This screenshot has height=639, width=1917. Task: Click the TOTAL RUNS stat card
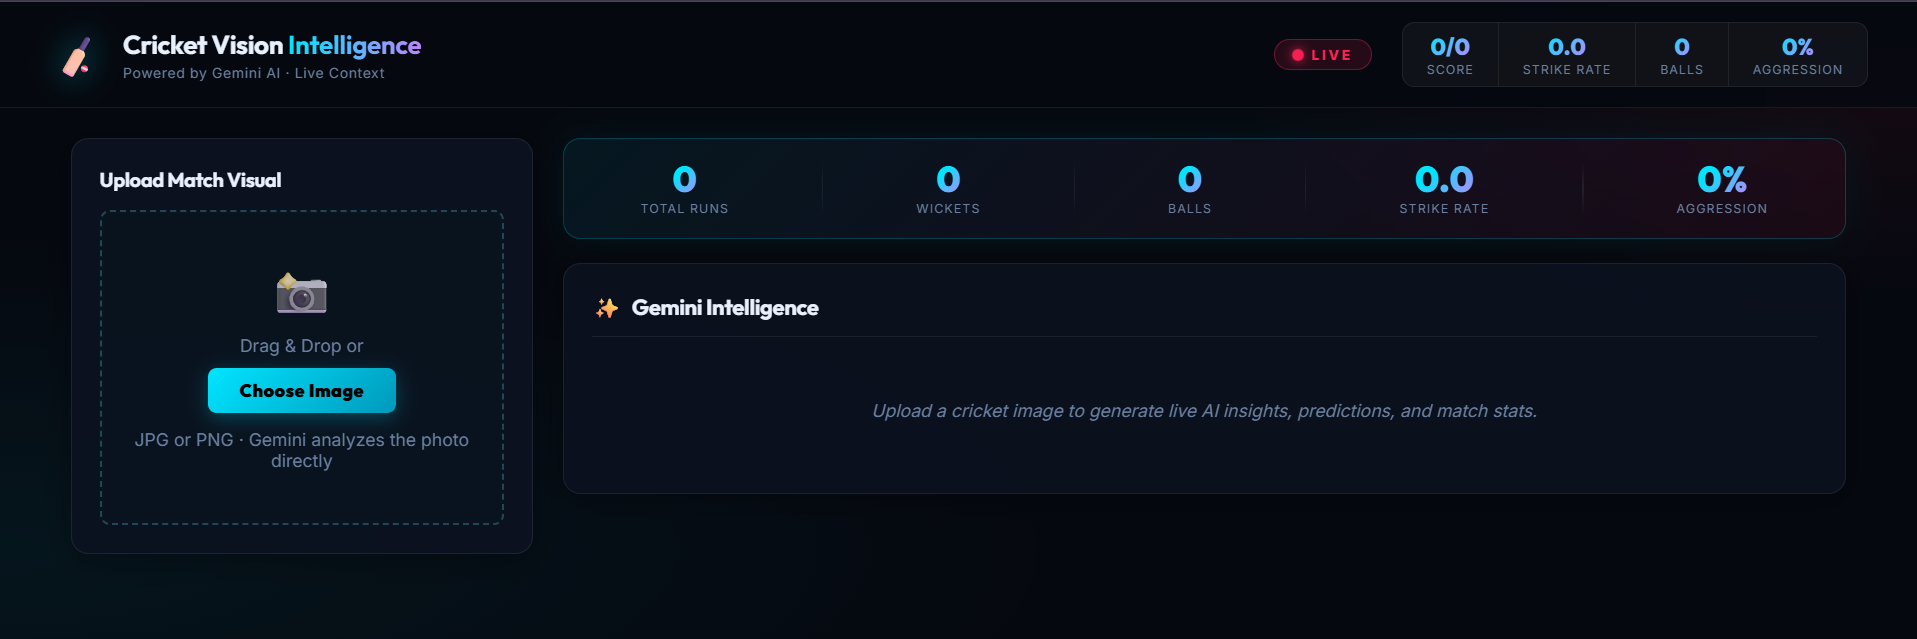pyautogui.click(x=685, y=188)
